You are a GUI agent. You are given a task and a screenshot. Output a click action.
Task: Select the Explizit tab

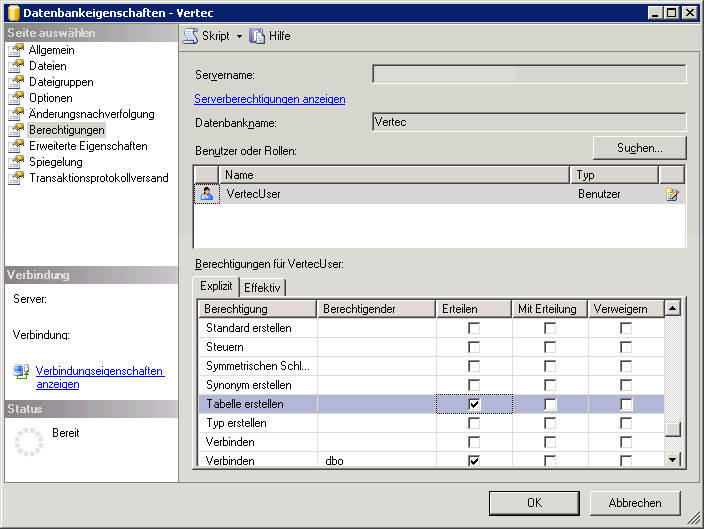coord(216,286)
